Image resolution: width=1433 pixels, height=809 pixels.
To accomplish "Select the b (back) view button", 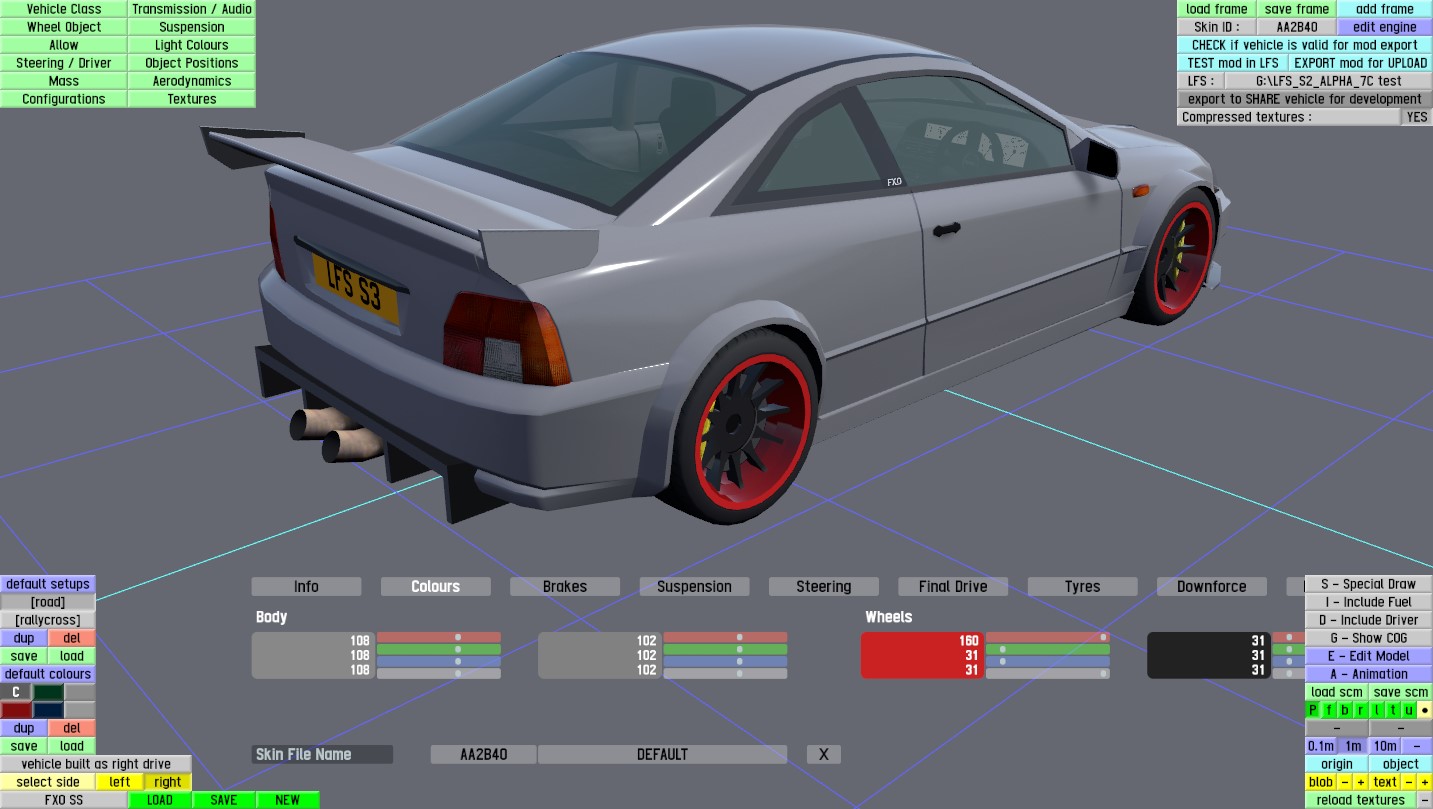I will (x=1345, y=710).
